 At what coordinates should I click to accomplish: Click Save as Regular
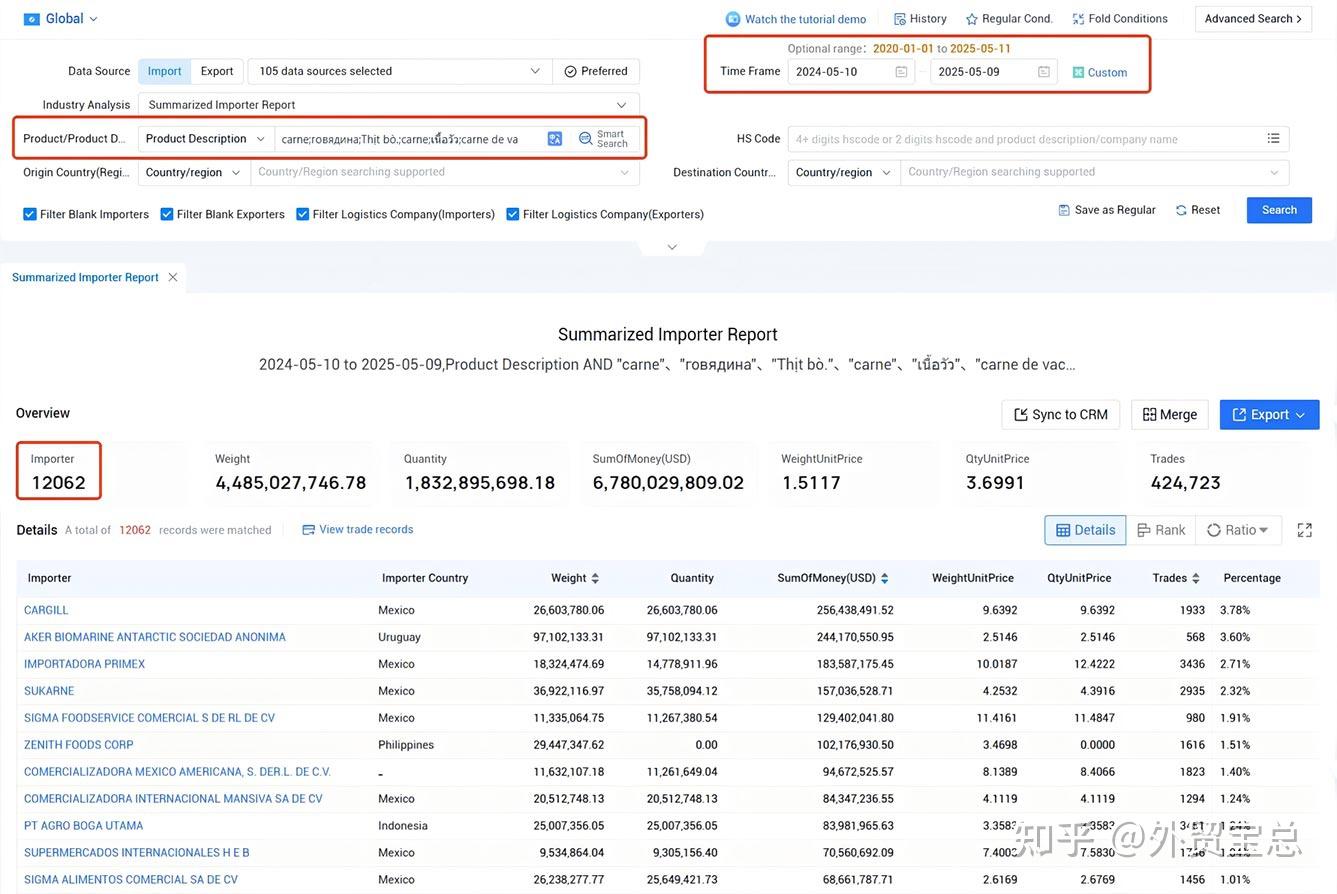tap(1107, 210)
